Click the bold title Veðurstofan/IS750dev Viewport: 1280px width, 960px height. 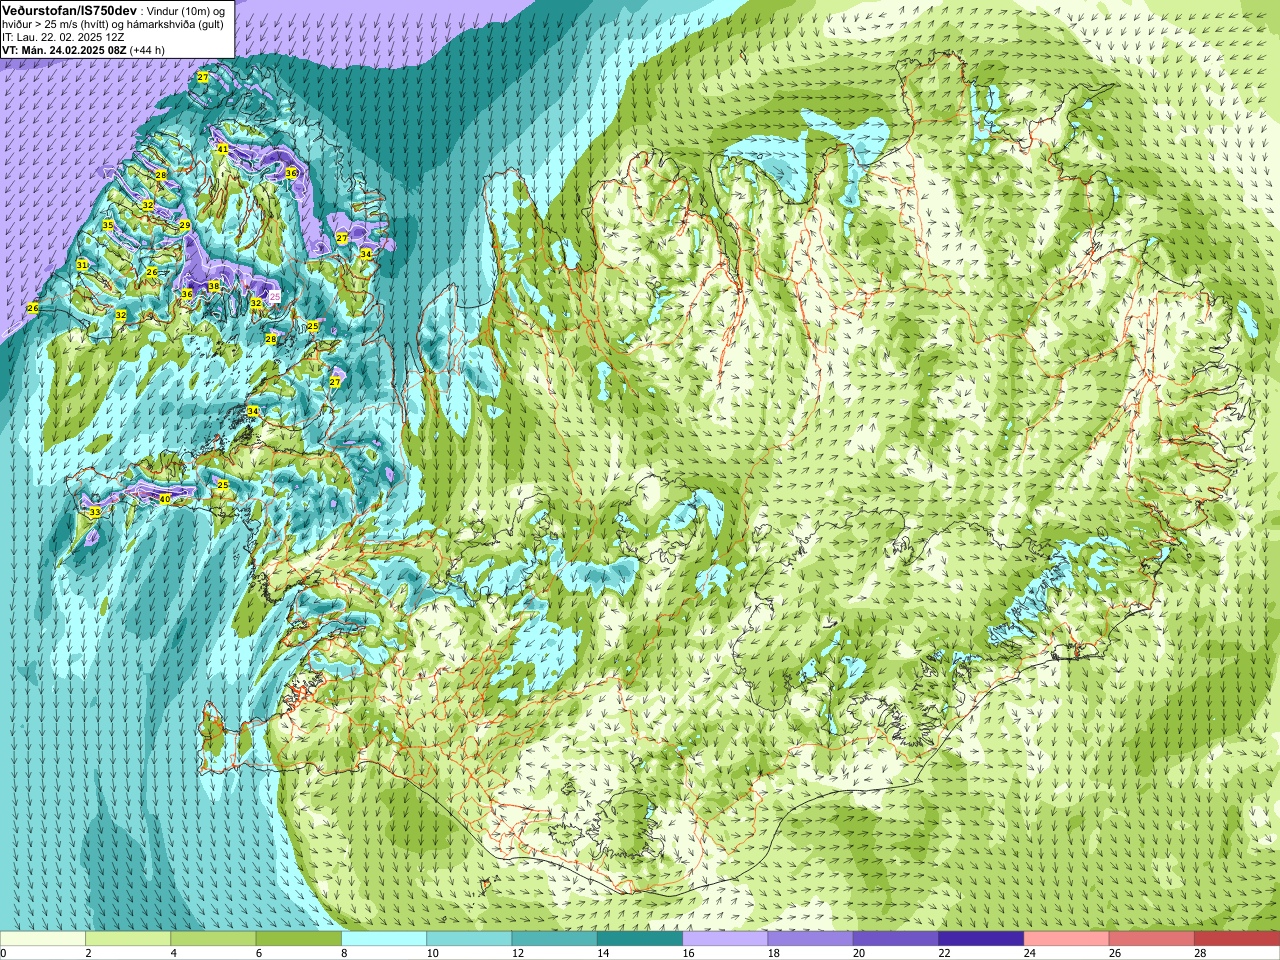click(x=70, y=10)
